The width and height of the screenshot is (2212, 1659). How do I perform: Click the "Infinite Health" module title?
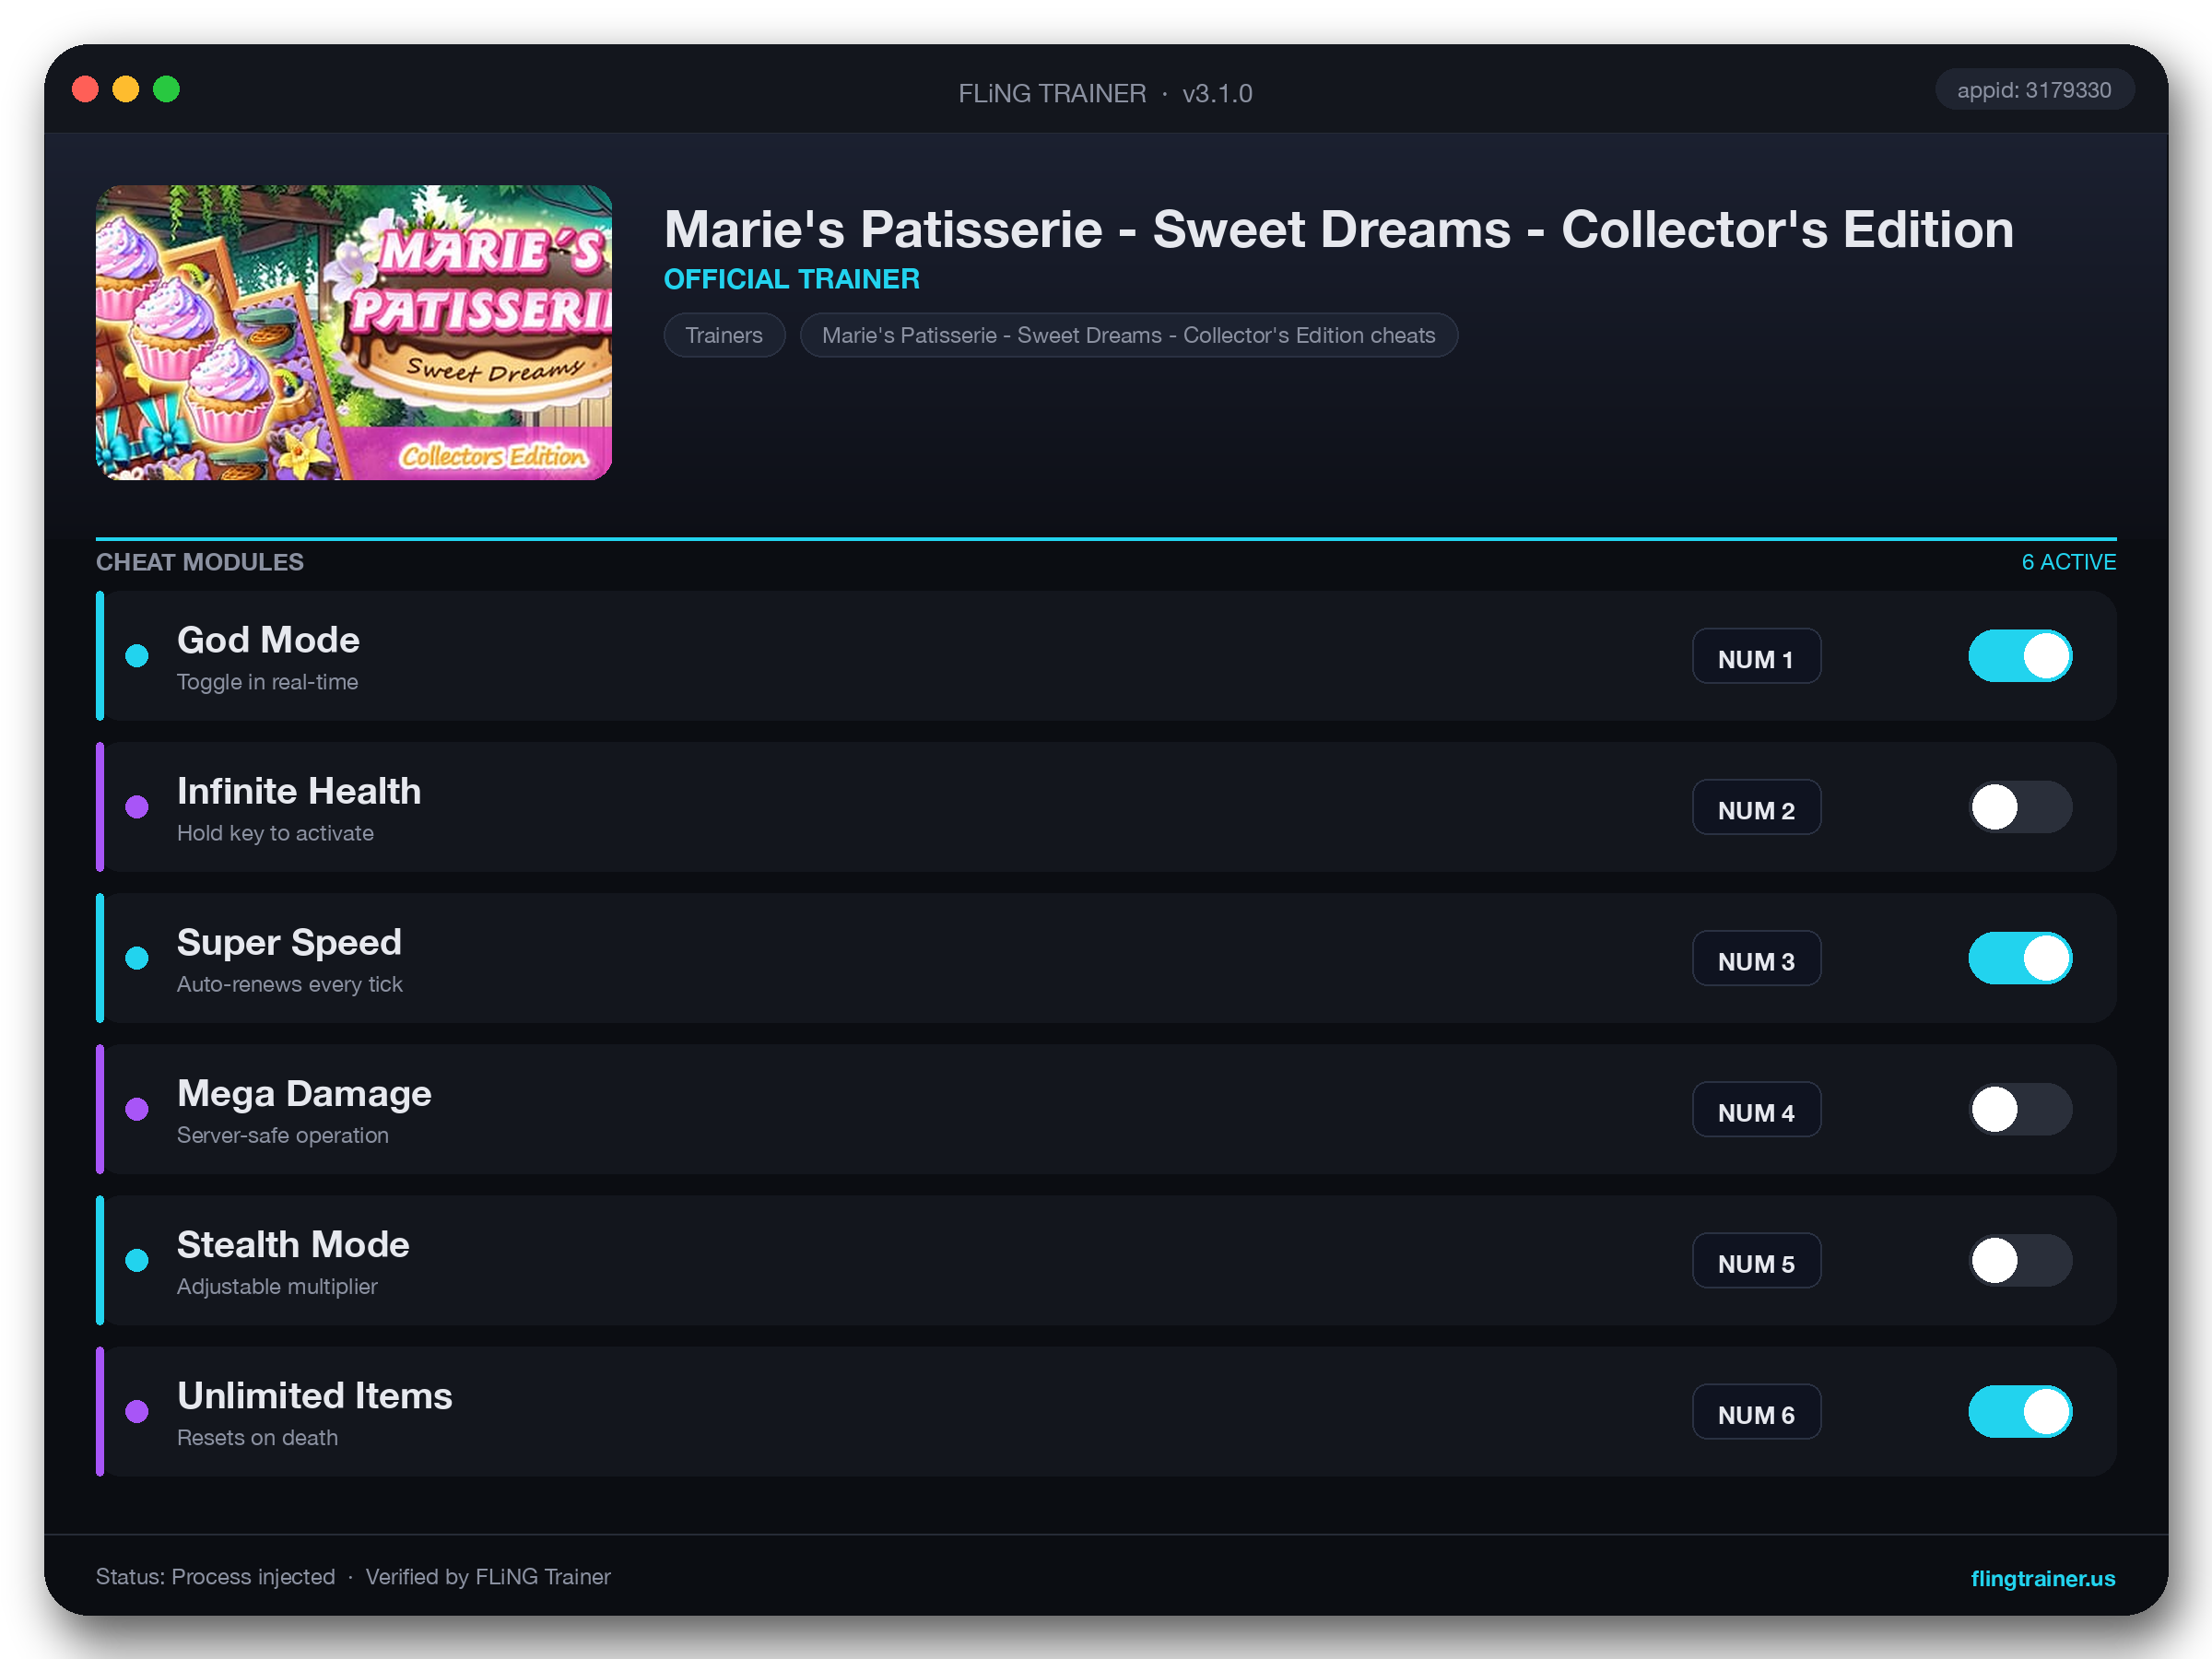(299, 791)
